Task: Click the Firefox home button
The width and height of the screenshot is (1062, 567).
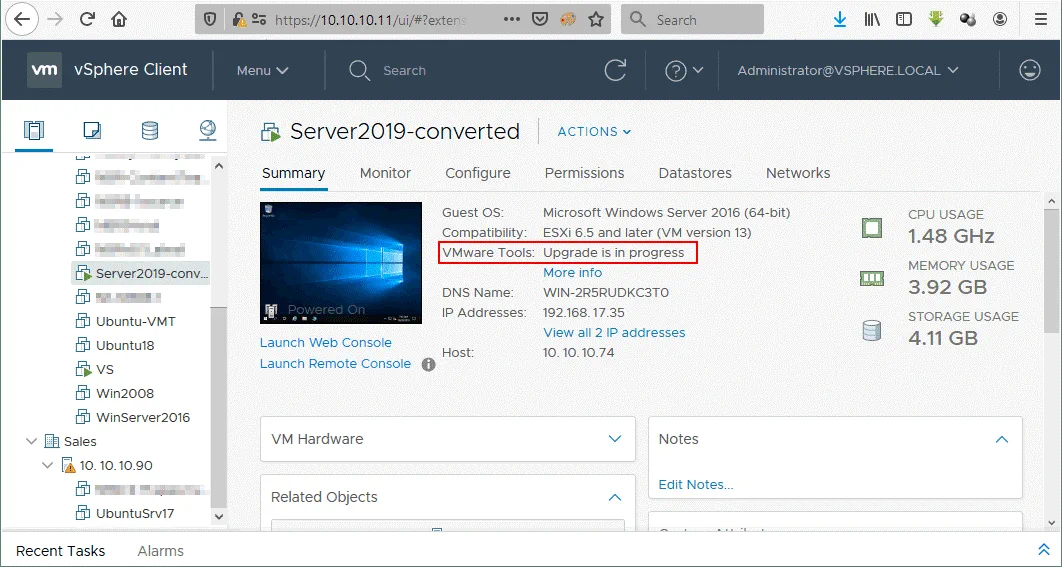Action: pos(119,19)
